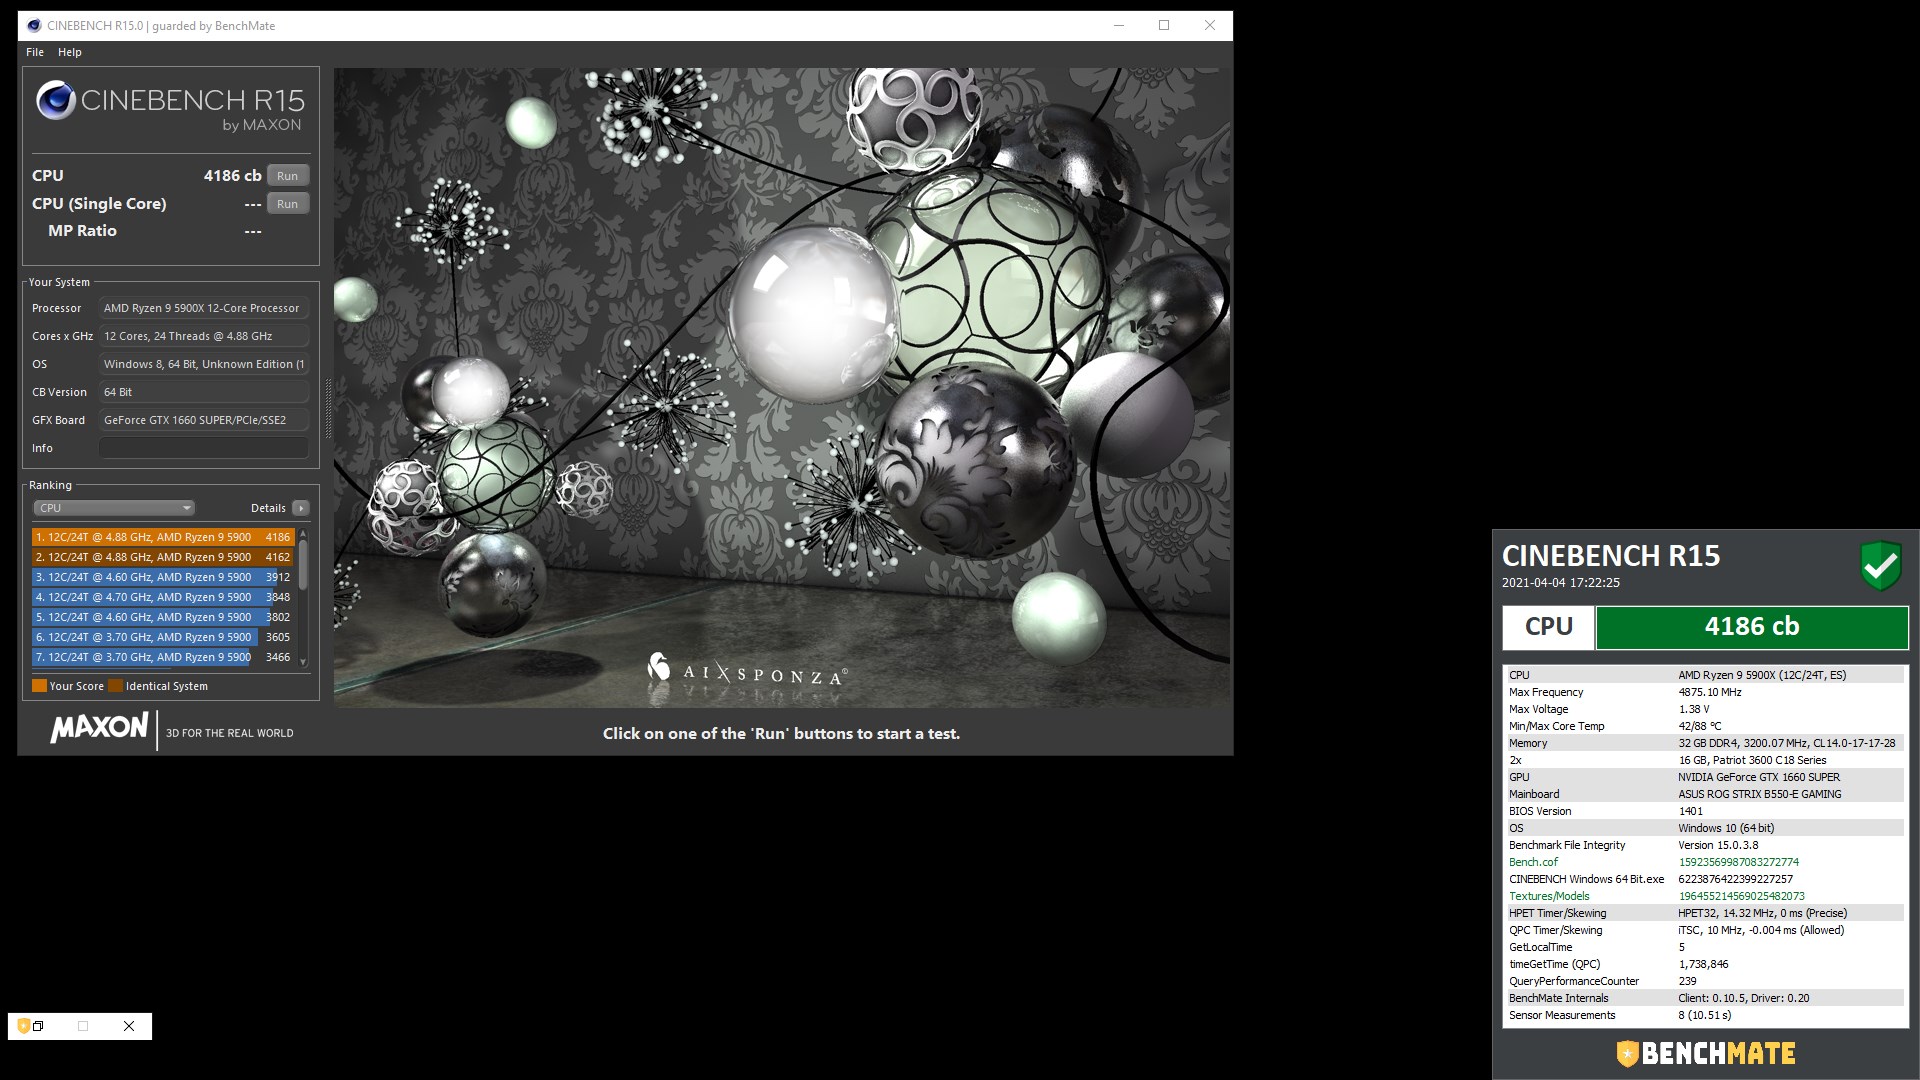Click the rendered scene preview
The height and width of the screenshot is (1080, 1920).
pos(782,388)
